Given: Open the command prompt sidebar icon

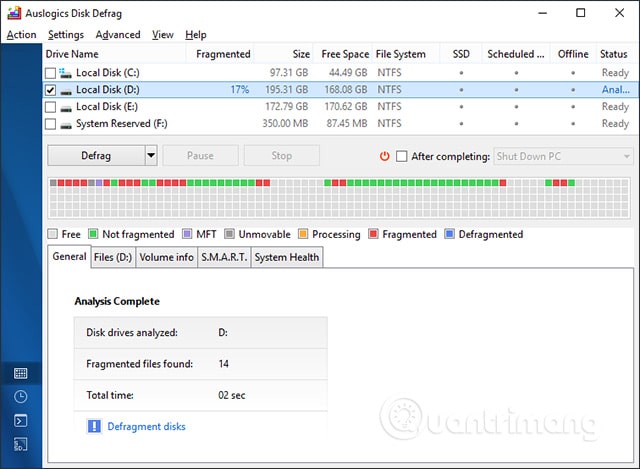Looking at the screenshot, I should pyautogui.click(x=20, y=420).
